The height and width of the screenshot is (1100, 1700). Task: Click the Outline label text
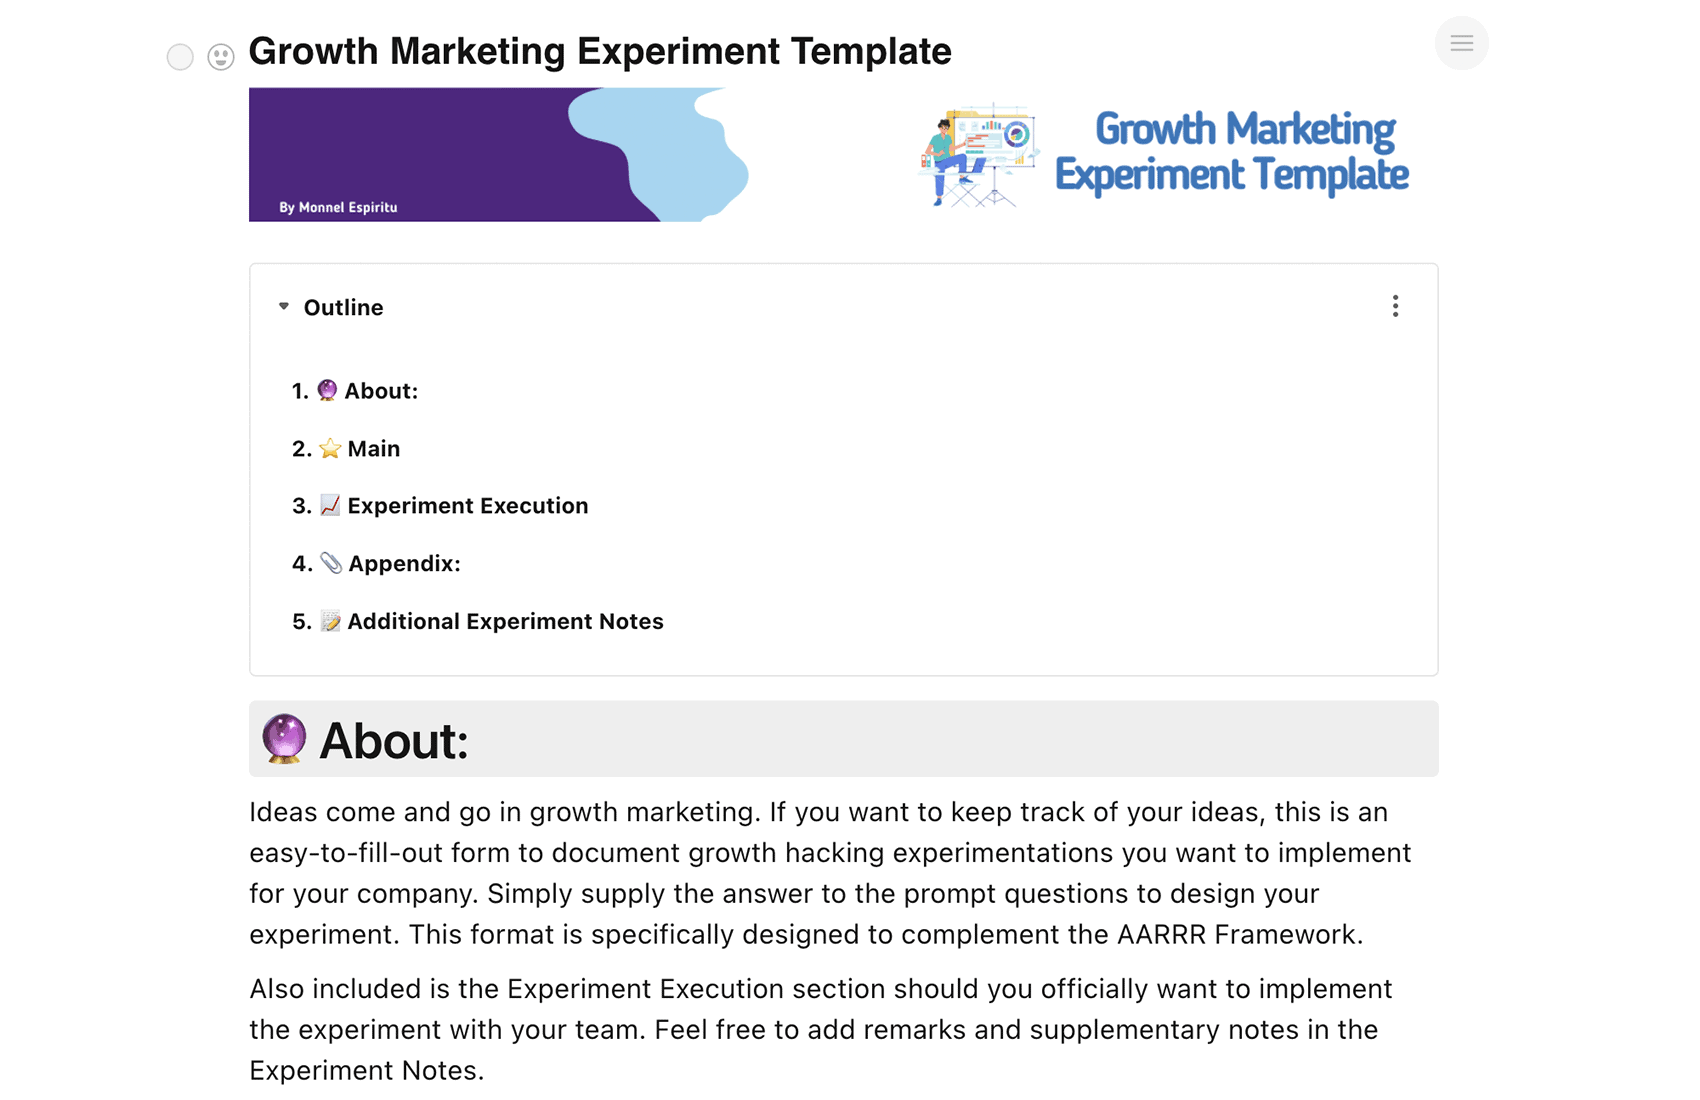343,307
